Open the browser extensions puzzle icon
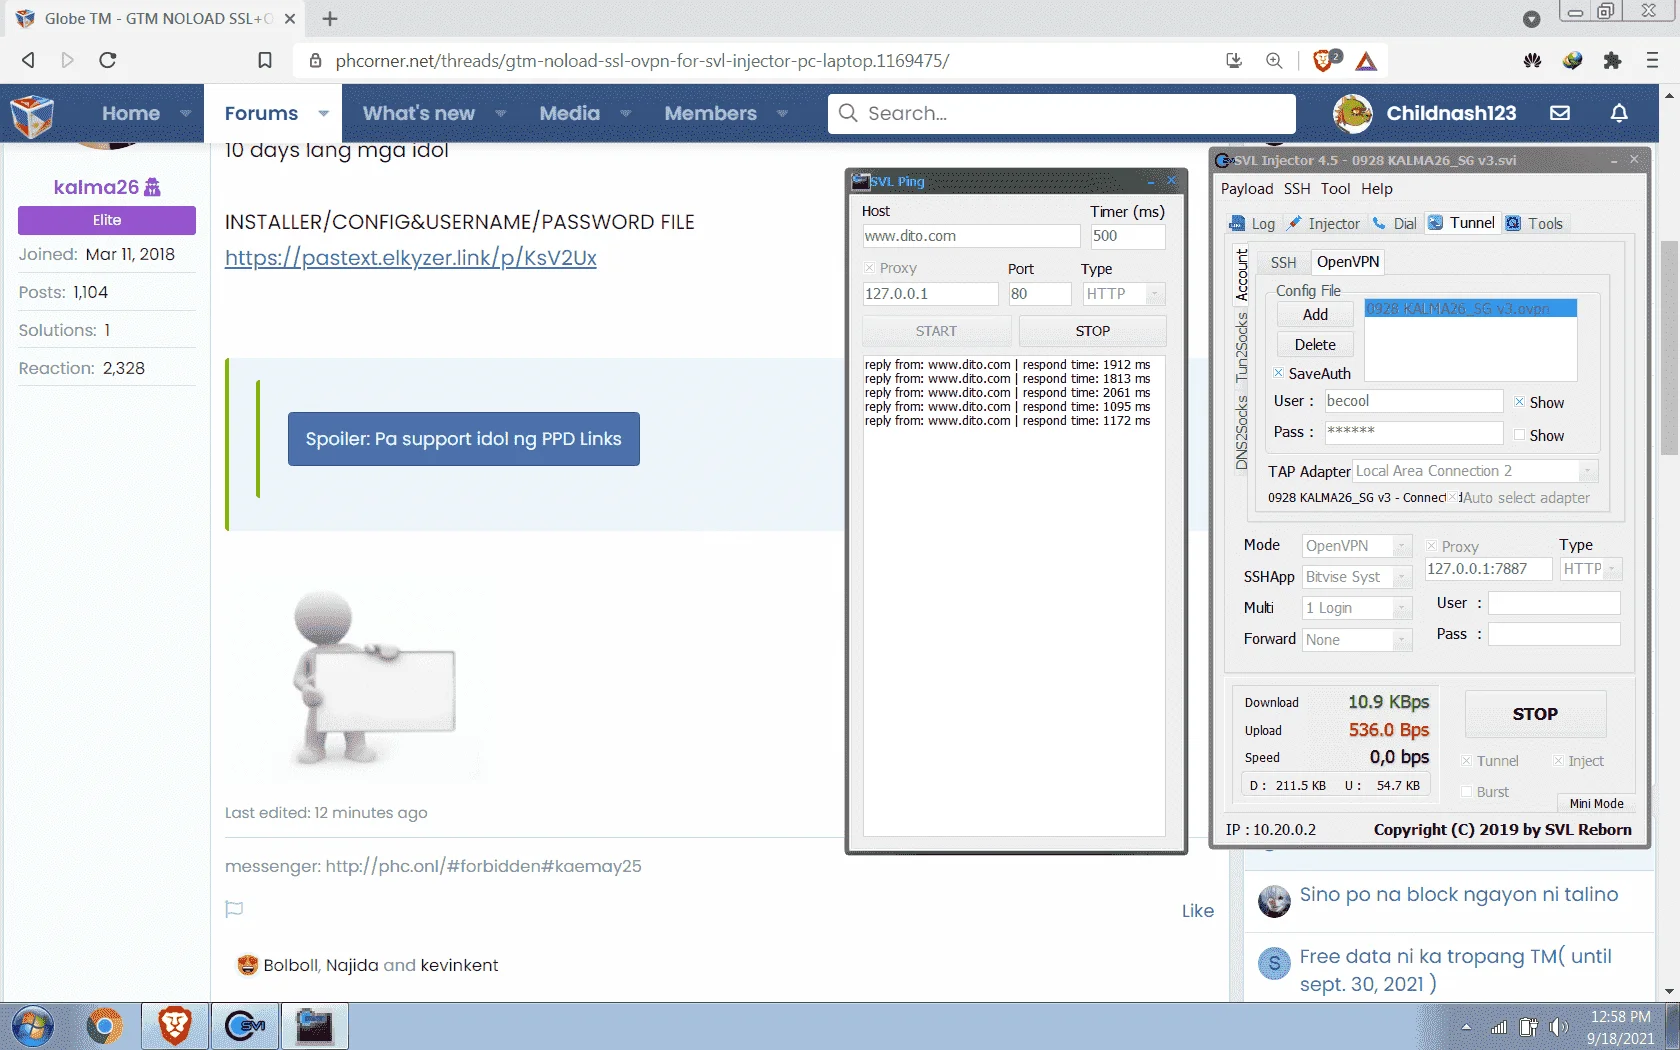The image size is (1680, 1050). tap(1612, 60)
